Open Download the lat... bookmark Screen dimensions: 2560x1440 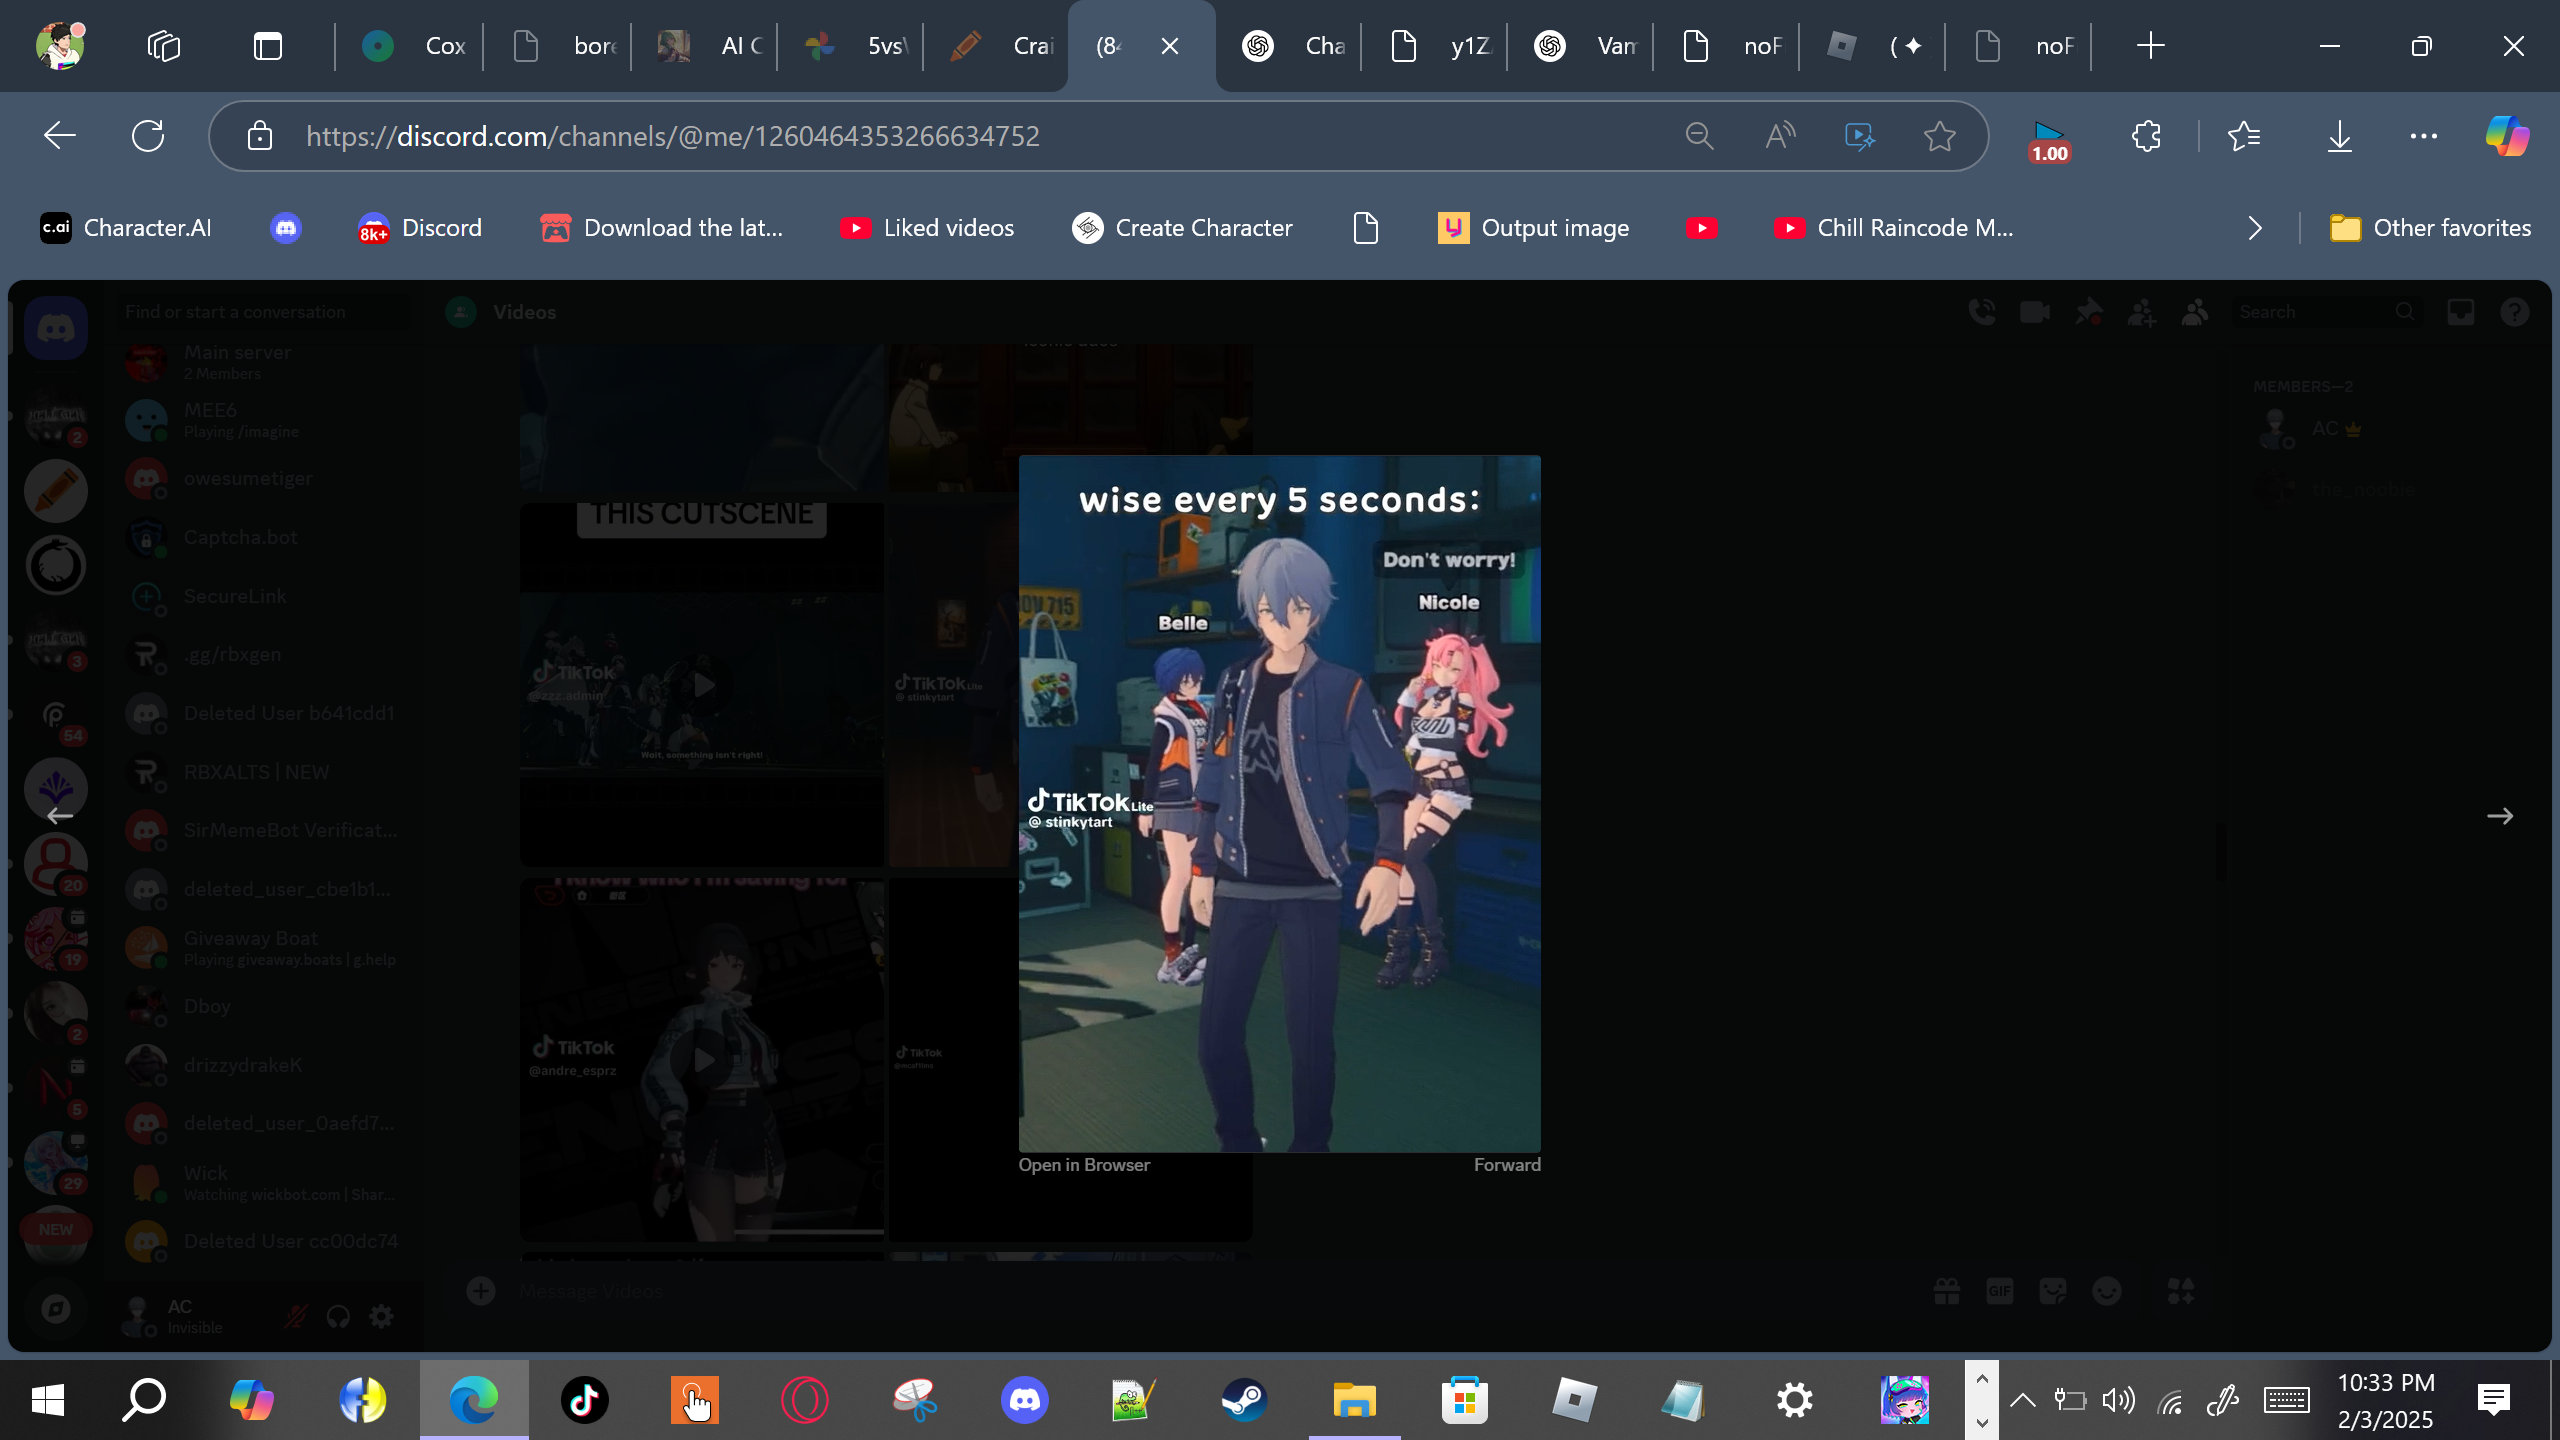[x=662, y=228]
